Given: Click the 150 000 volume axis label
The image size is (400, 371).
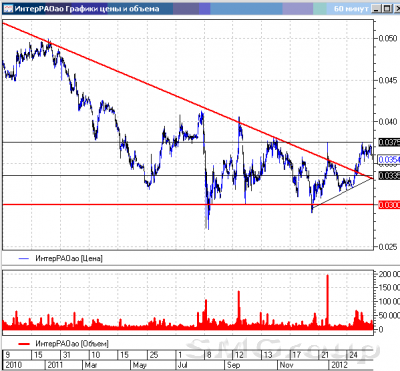Looking at the screenshot, I should pos(389,287).
